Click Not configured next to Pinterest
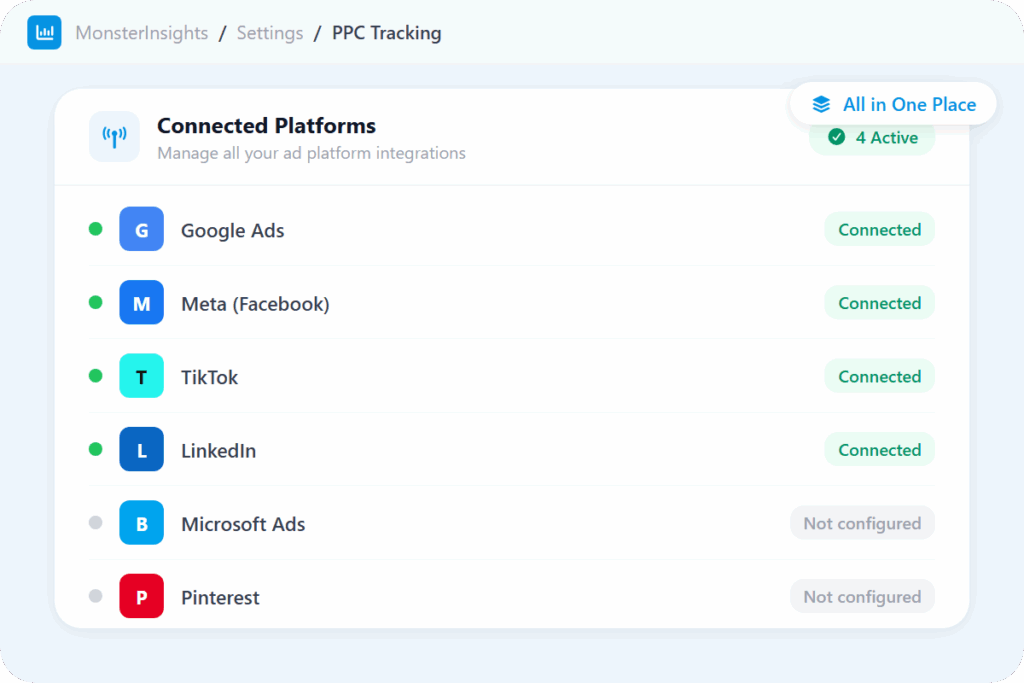The width and height of the screenshot is (1024, 683). [x=862, y=597]
